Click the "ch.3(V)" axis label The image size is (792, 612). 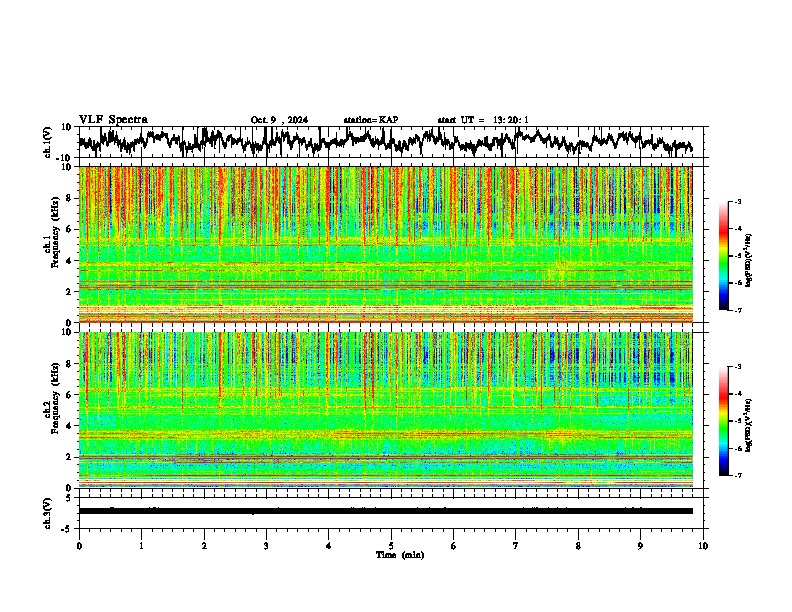pos(48,513)
